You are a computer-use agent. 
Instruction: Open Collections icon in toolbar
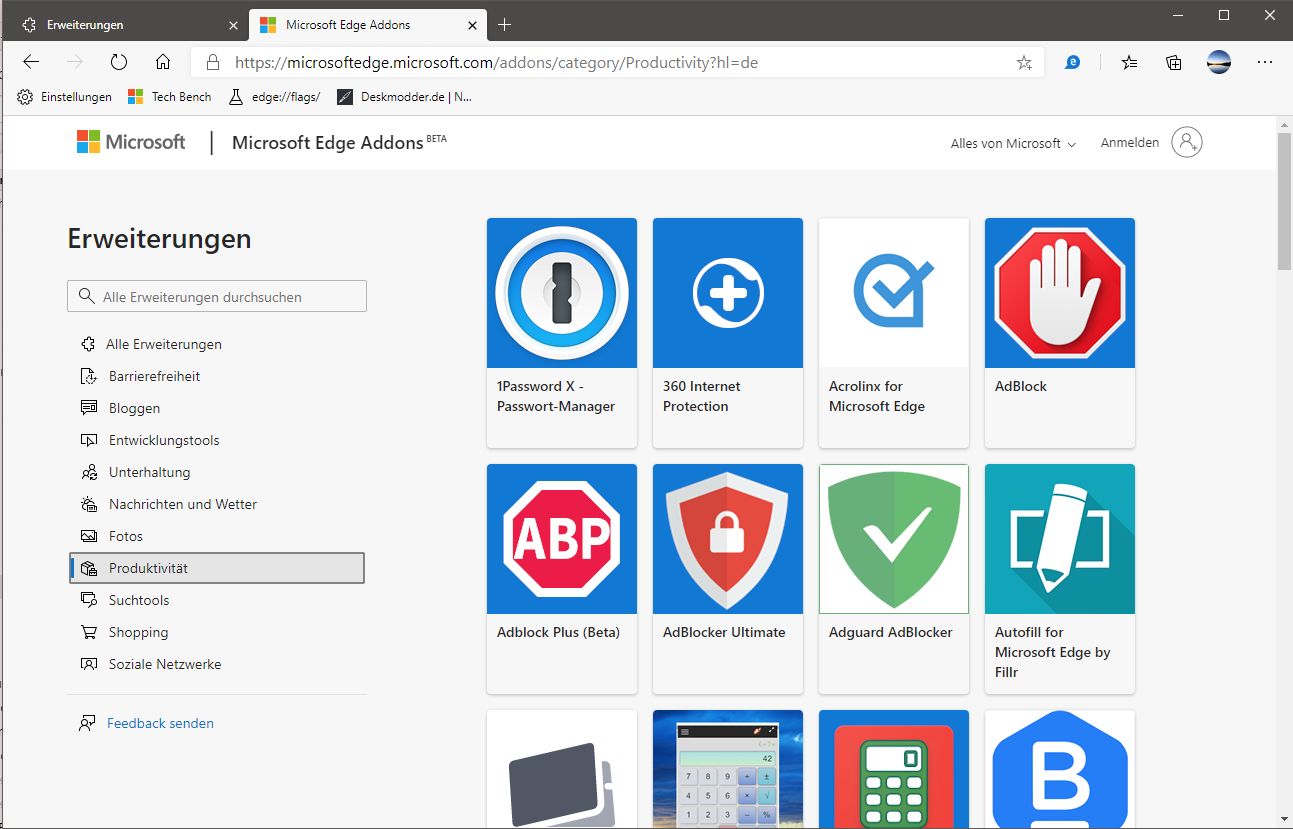pos(1174,62)
